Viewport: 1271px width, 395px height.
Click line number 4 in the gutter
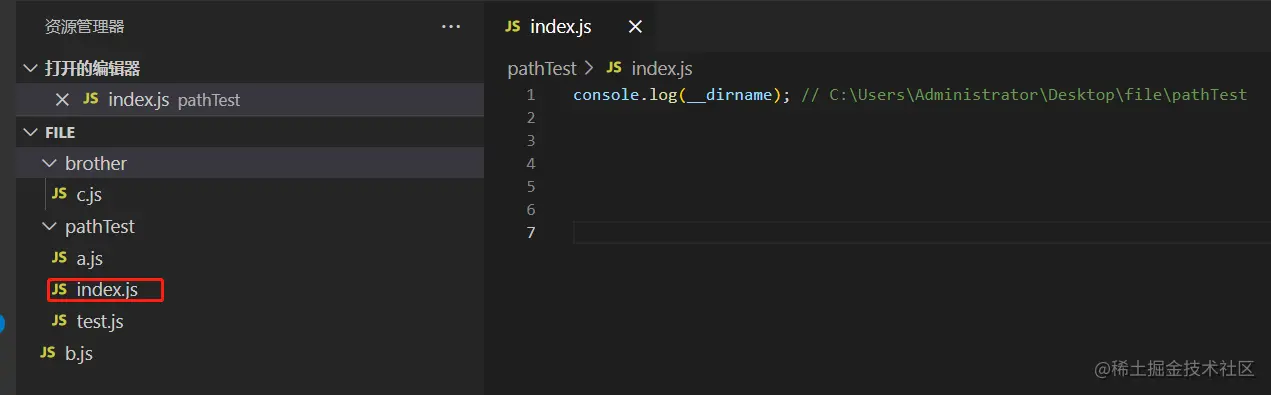click(x=530, y=164)
